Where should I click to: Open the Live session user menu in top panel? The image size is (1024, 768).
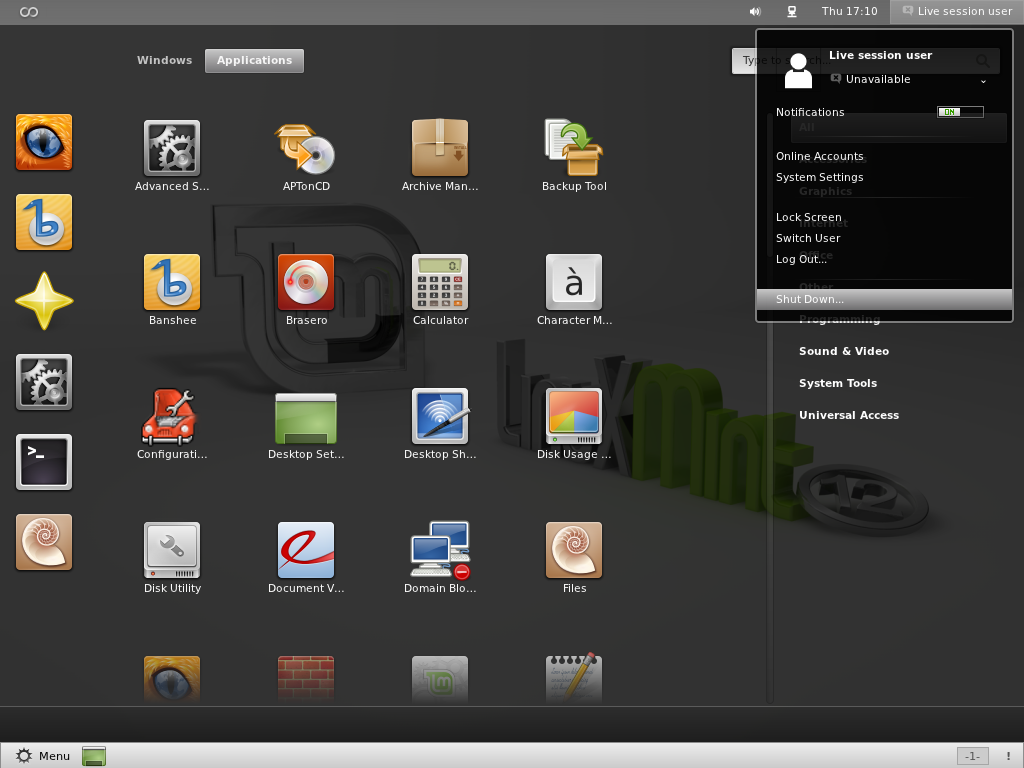[957, 11]
